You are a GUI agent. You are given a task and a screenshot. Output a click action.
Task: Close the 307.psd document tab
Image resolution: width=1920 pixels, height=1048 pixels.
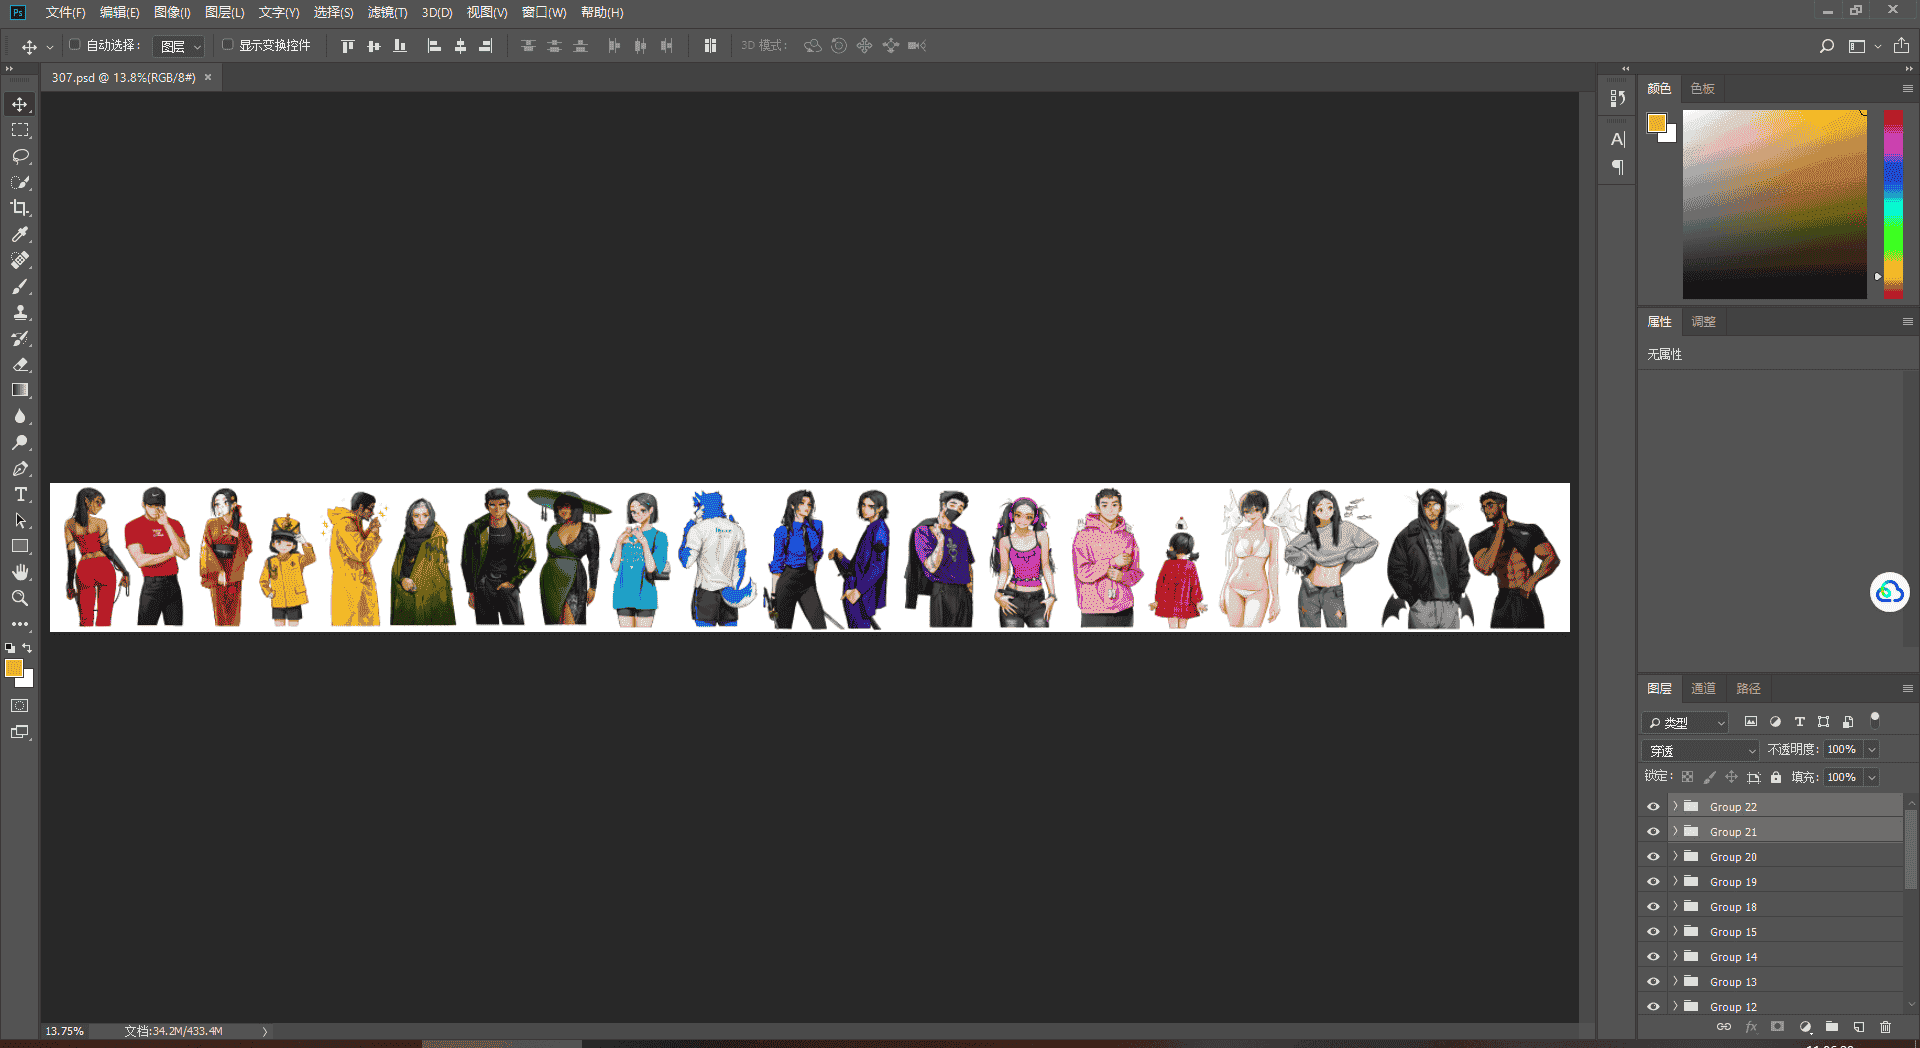[208, 77]
